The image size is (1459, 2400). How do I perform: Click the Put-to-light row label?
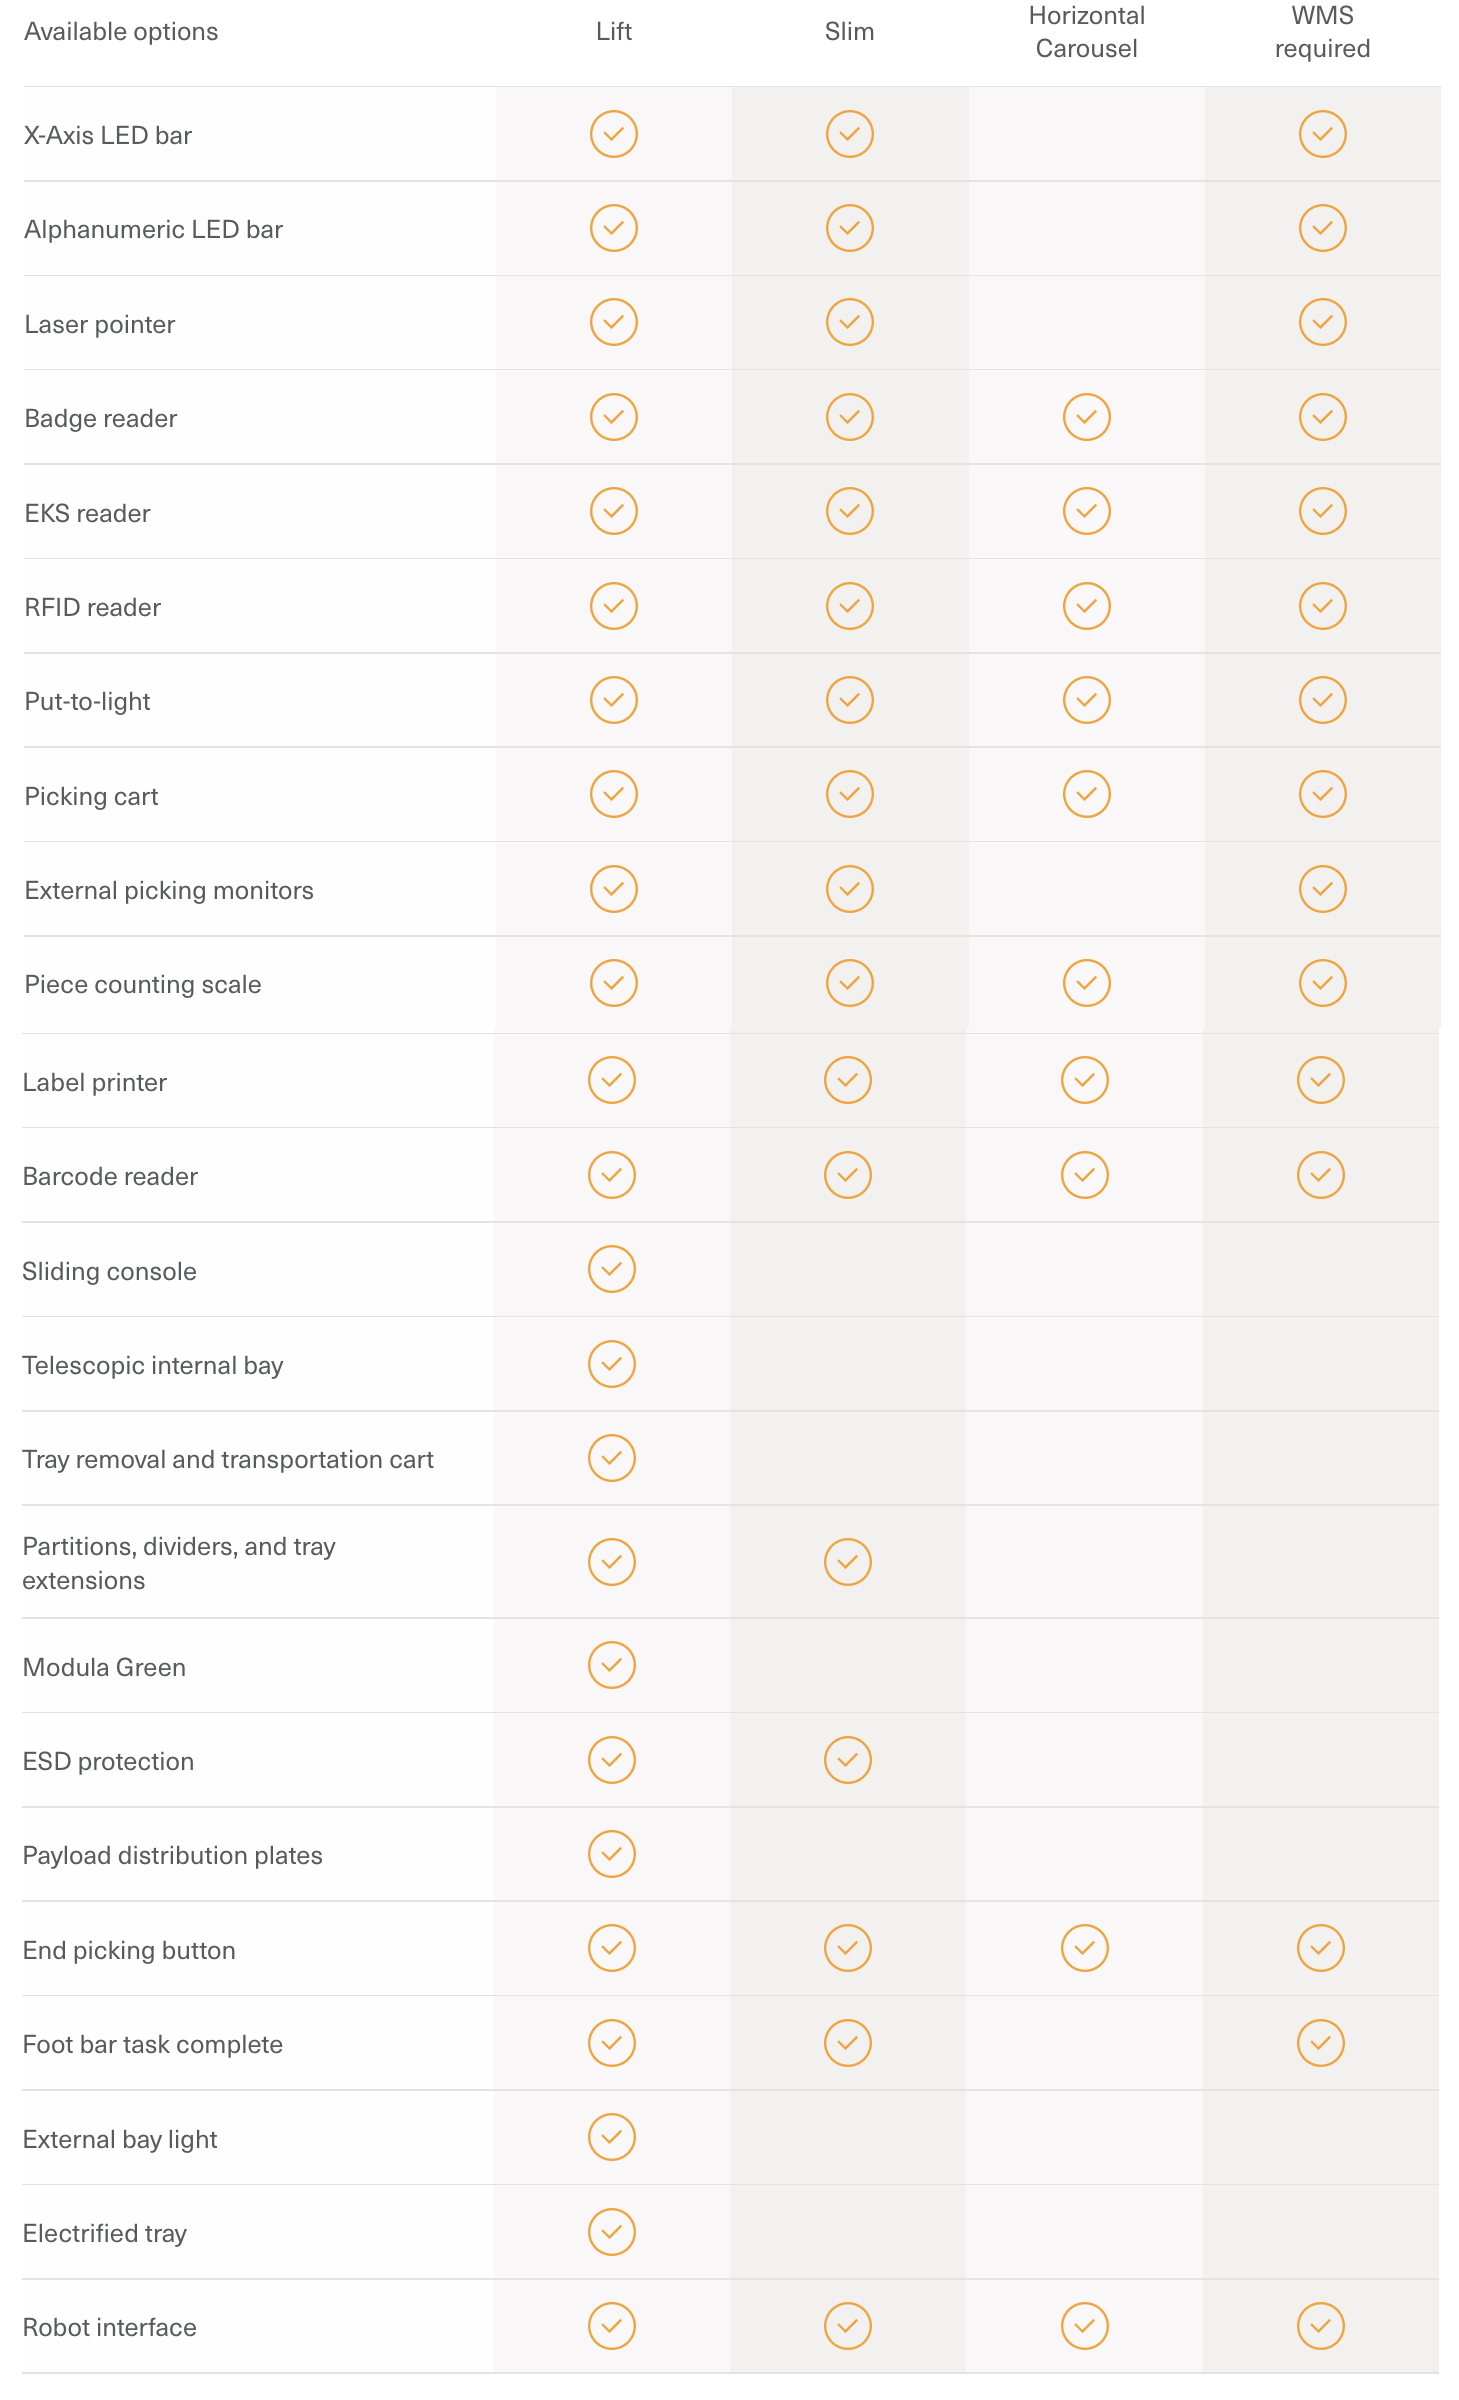click(x=87, y=702)
